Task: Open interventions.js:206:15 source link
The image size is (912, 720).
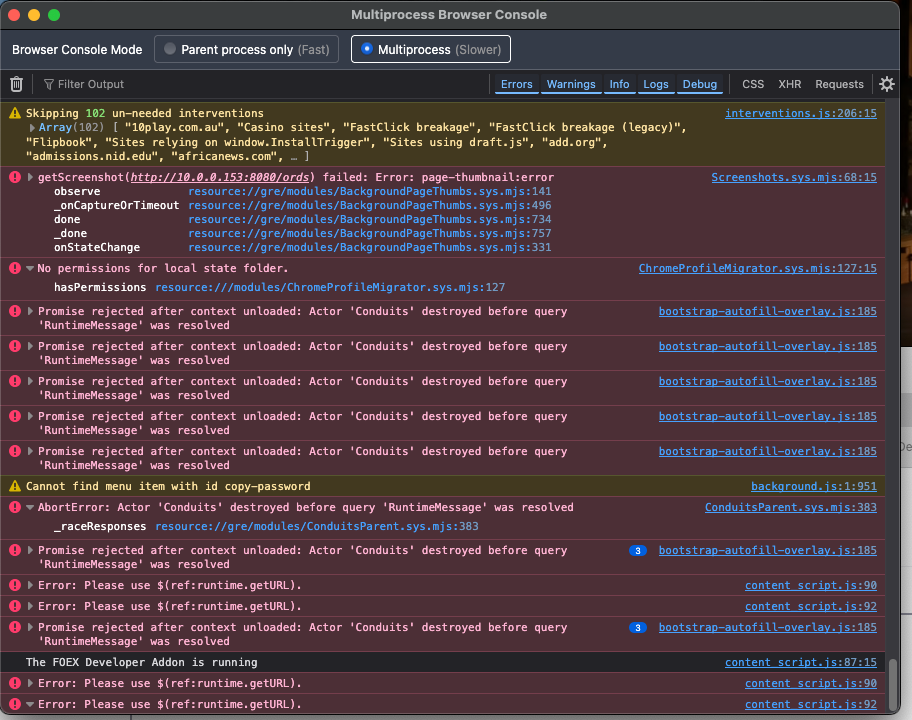Action: (x=800, y=114)
